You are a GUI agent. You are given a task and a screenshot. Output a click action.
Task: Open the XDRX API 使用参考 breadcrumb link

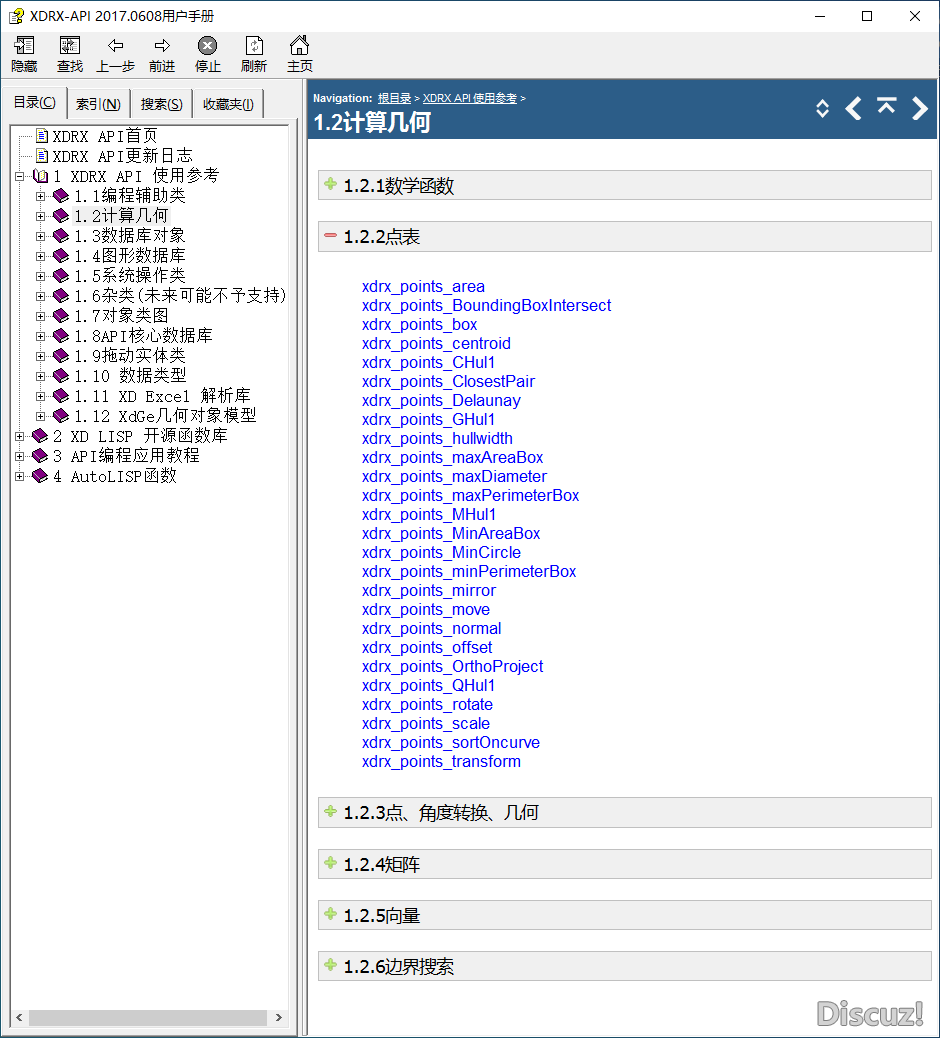[469, 98]
